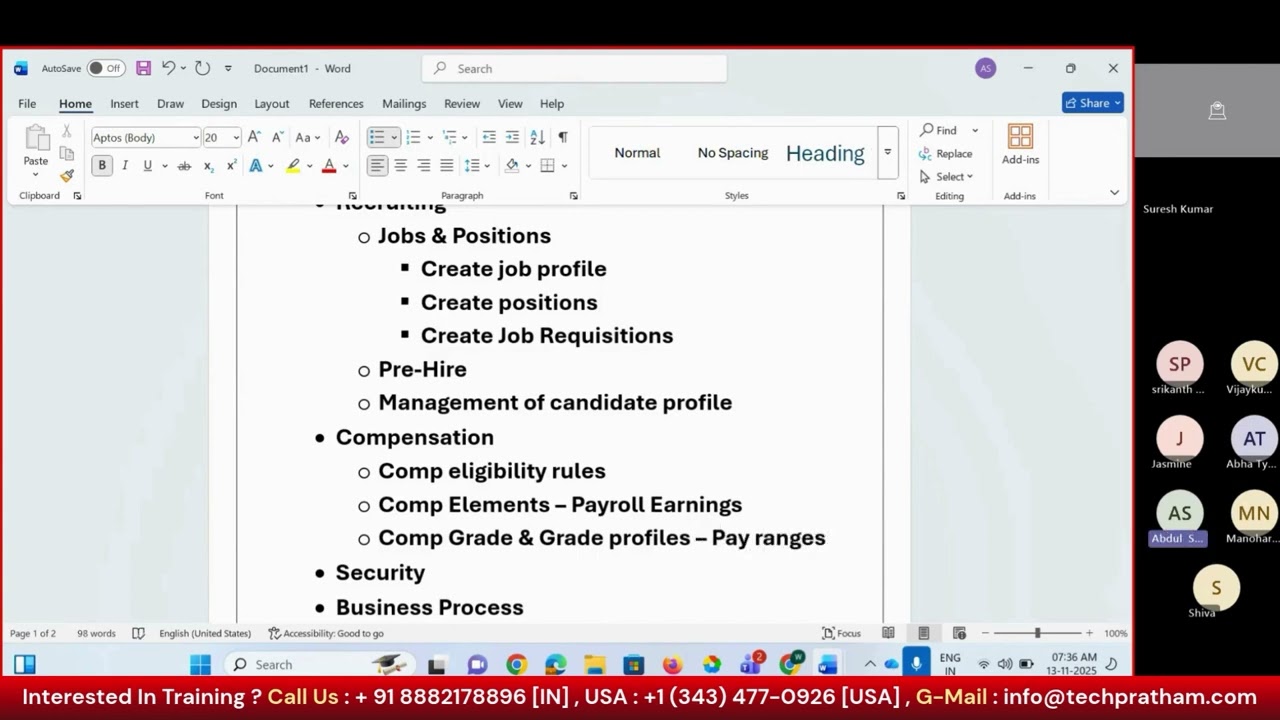The width and height of the screenshot is (1280, 720).
Task: Open Firefox from the taskbar
Action: click(x=672, y=665)
